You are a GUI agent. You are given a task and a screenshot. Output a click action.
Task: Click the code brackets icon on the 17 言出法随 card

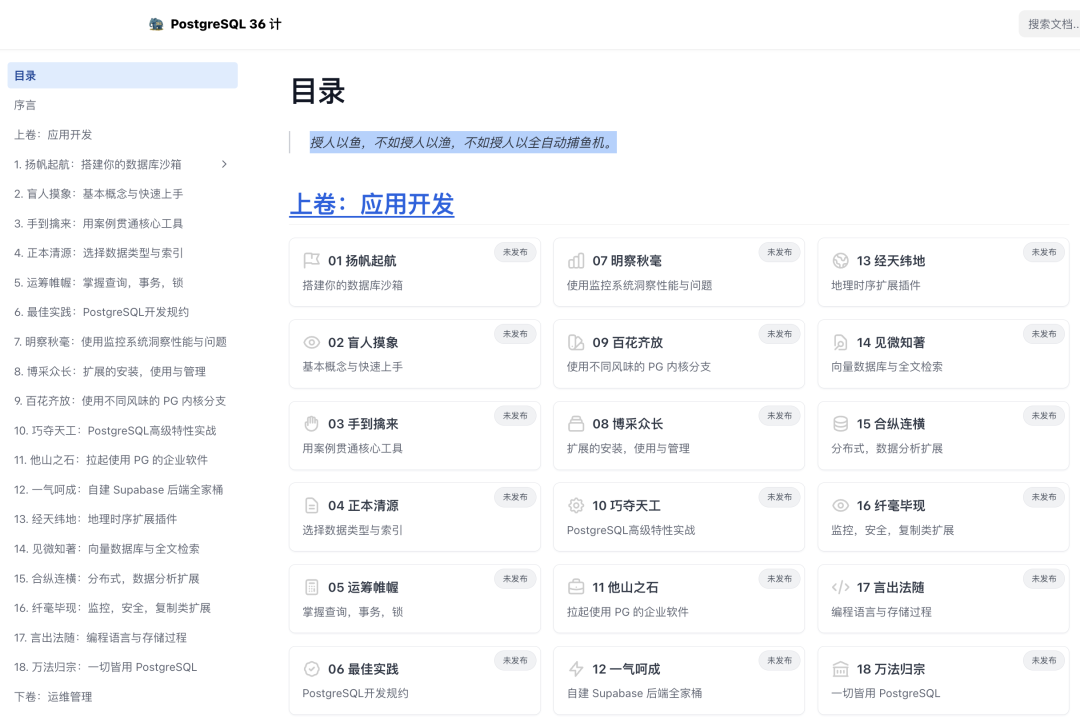tap(840, 587)
